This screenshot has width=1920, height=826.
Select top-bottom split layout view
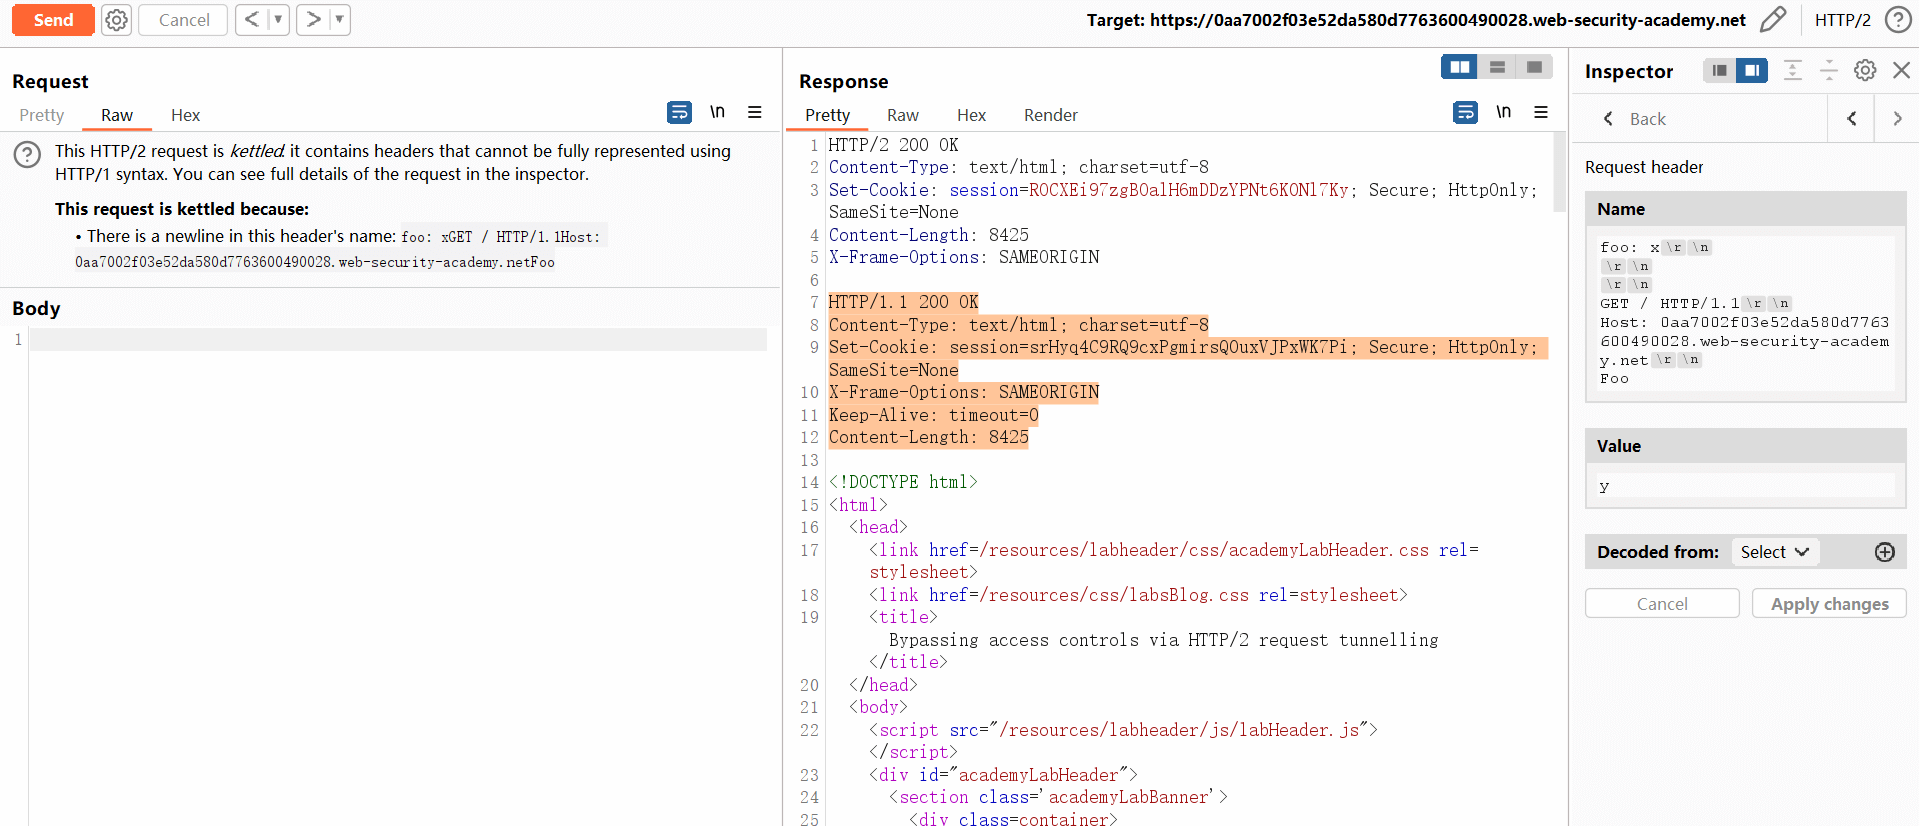click(1497, 67)
